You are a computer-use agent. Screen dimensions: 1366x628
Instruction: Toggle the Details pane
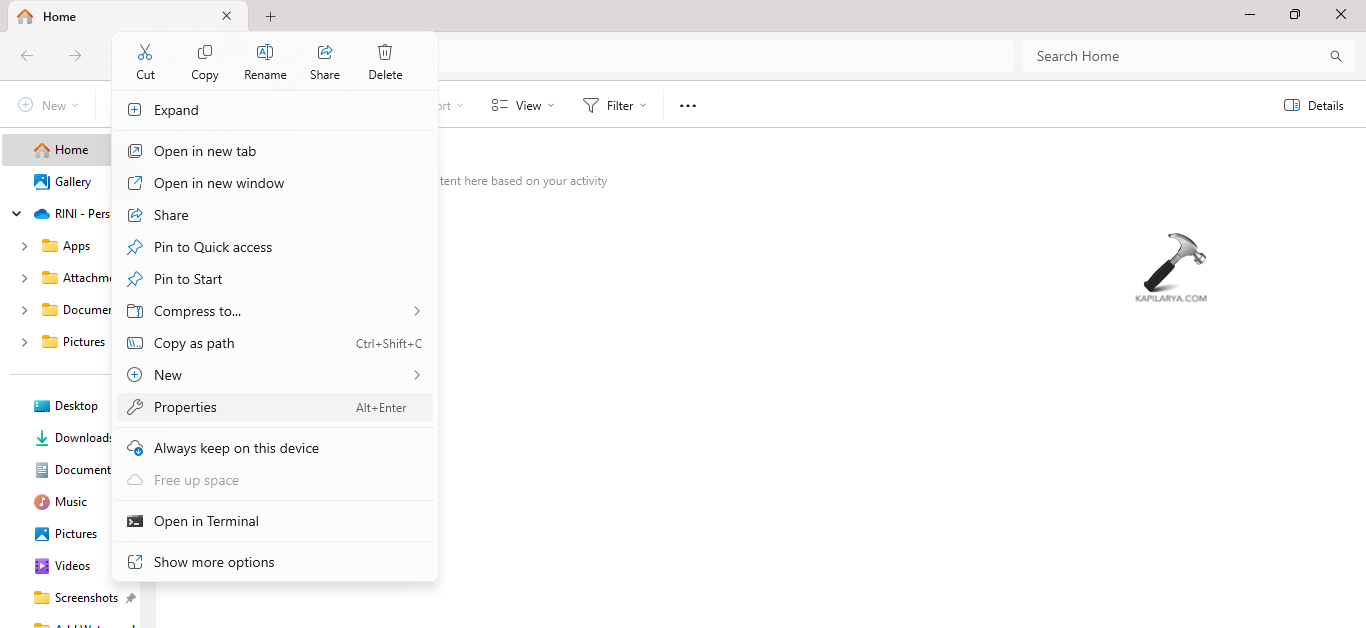tap(1313, 106)
